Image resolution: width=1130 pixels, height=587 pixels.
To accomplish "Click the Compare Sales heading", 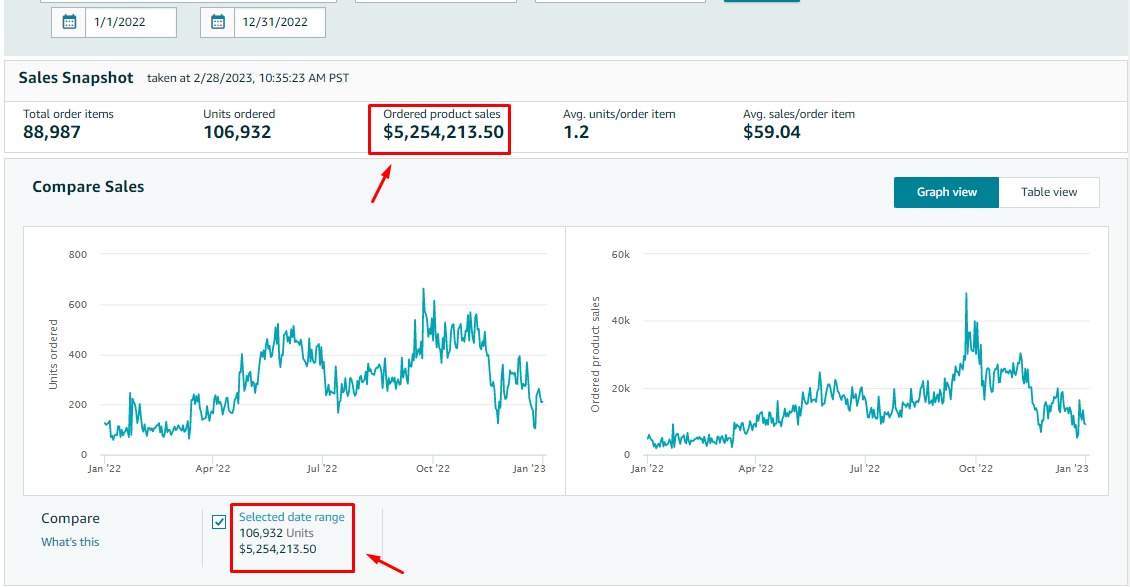I will pos(88,186).
